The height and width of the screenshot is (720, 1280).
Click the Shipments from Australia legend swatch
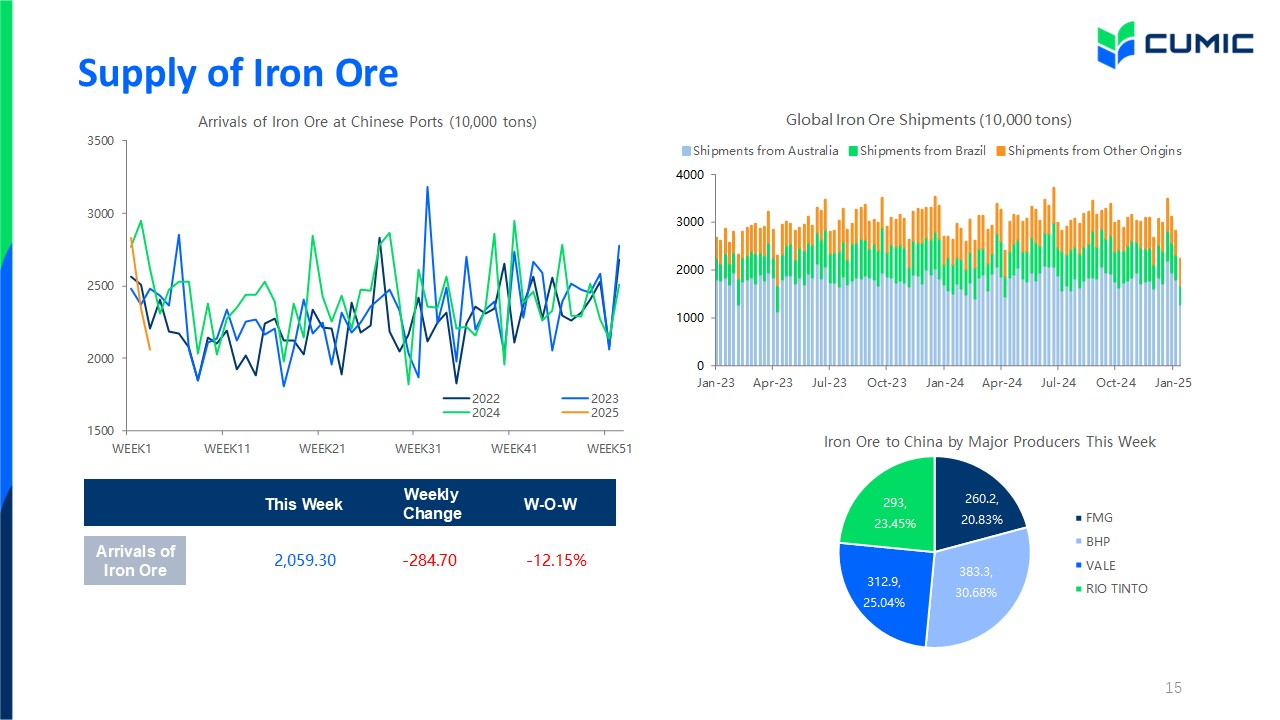click(686, 151)
